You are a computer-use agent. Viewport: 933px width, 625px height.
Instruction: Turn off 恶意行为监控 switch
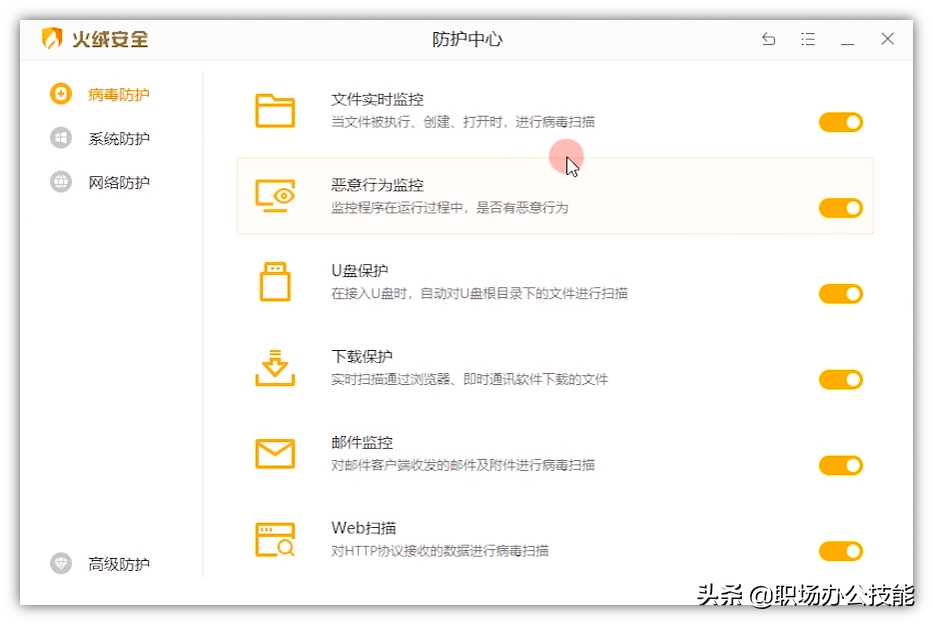point(840,208)
